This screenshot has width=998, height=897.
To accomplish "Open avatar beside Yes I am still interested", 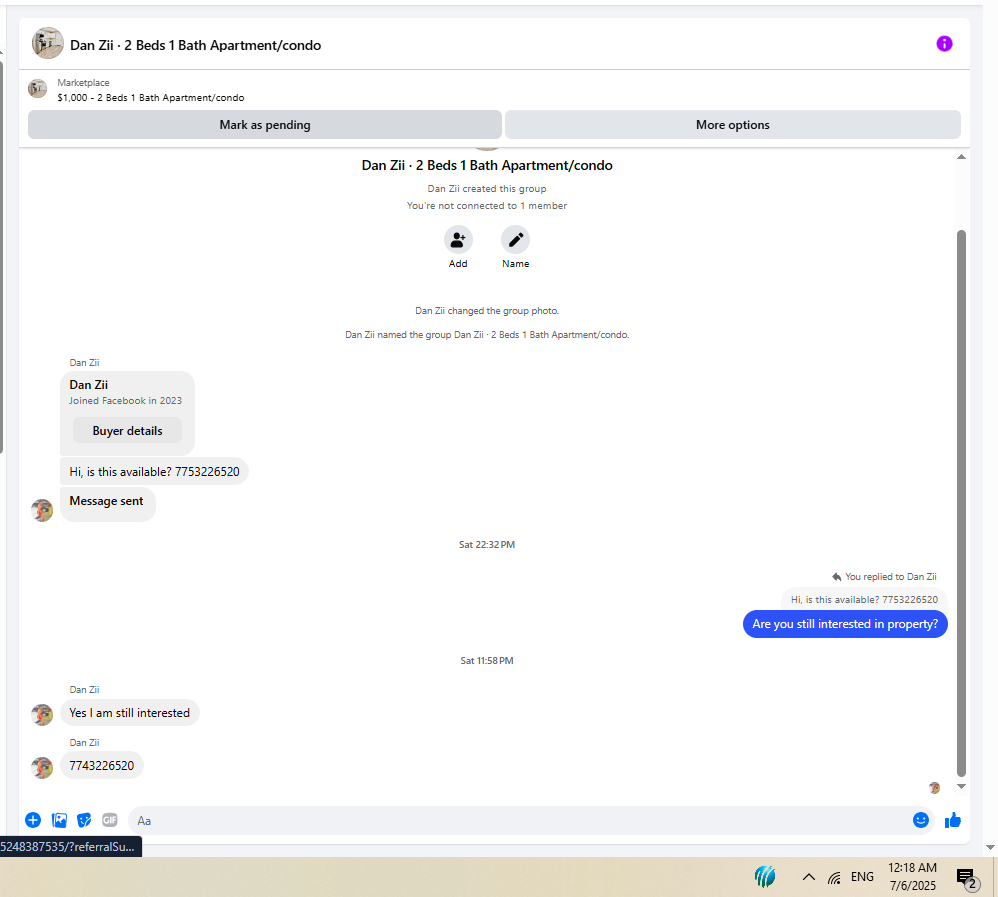I will click(x=42, y=714).
